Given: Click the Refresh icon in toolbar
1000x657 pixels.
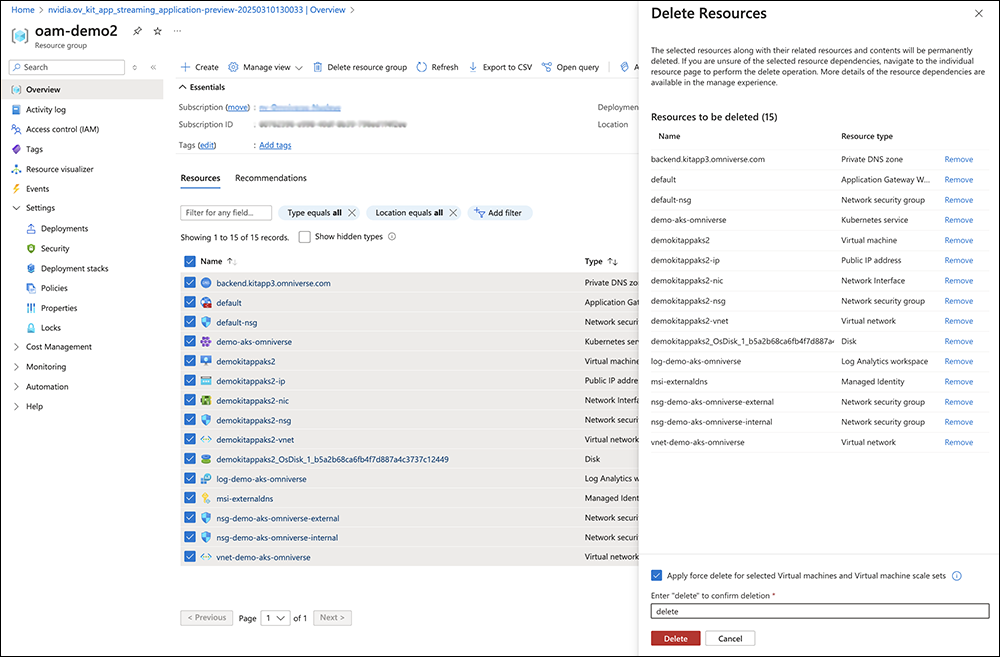Looking at the screenshot, I should [x=422, y=67].
